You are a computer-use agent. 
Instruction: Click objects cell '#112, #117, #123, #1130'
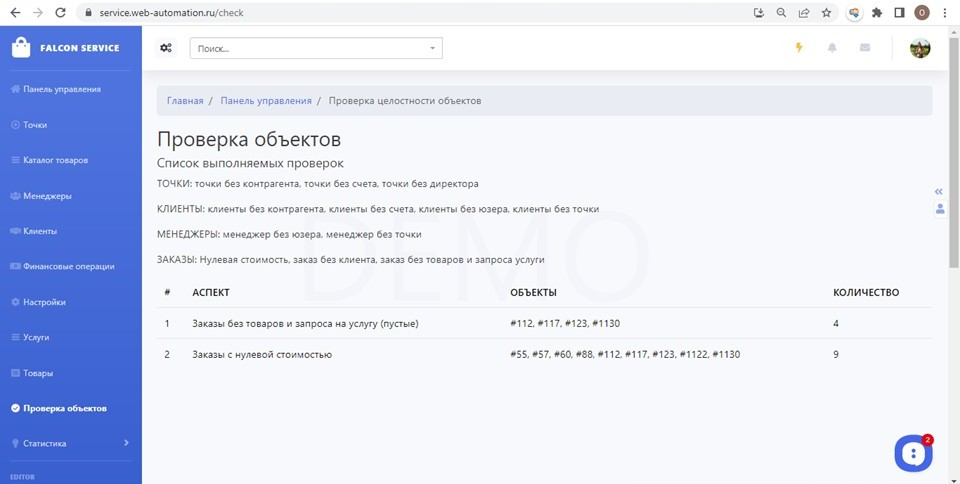(x=564, y=323)
